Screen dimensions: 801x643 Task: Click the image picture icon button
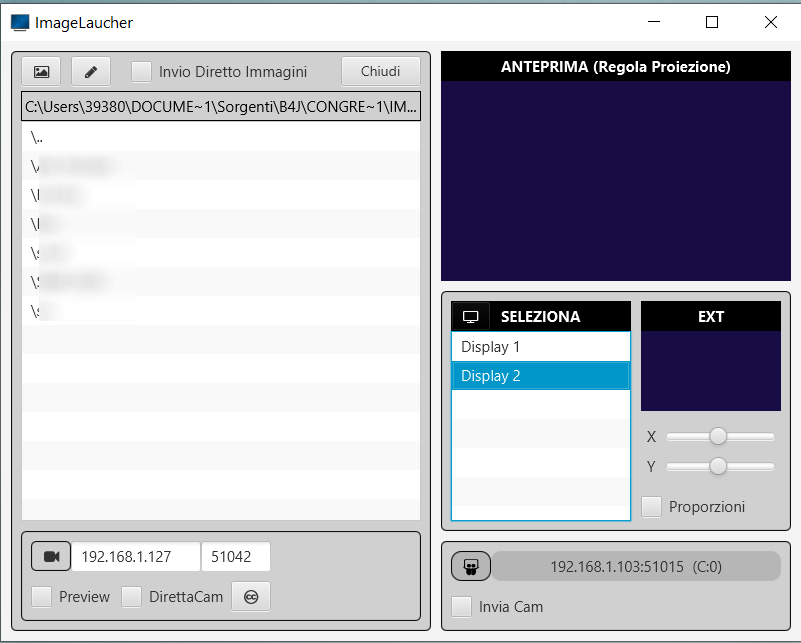[41, 72]
